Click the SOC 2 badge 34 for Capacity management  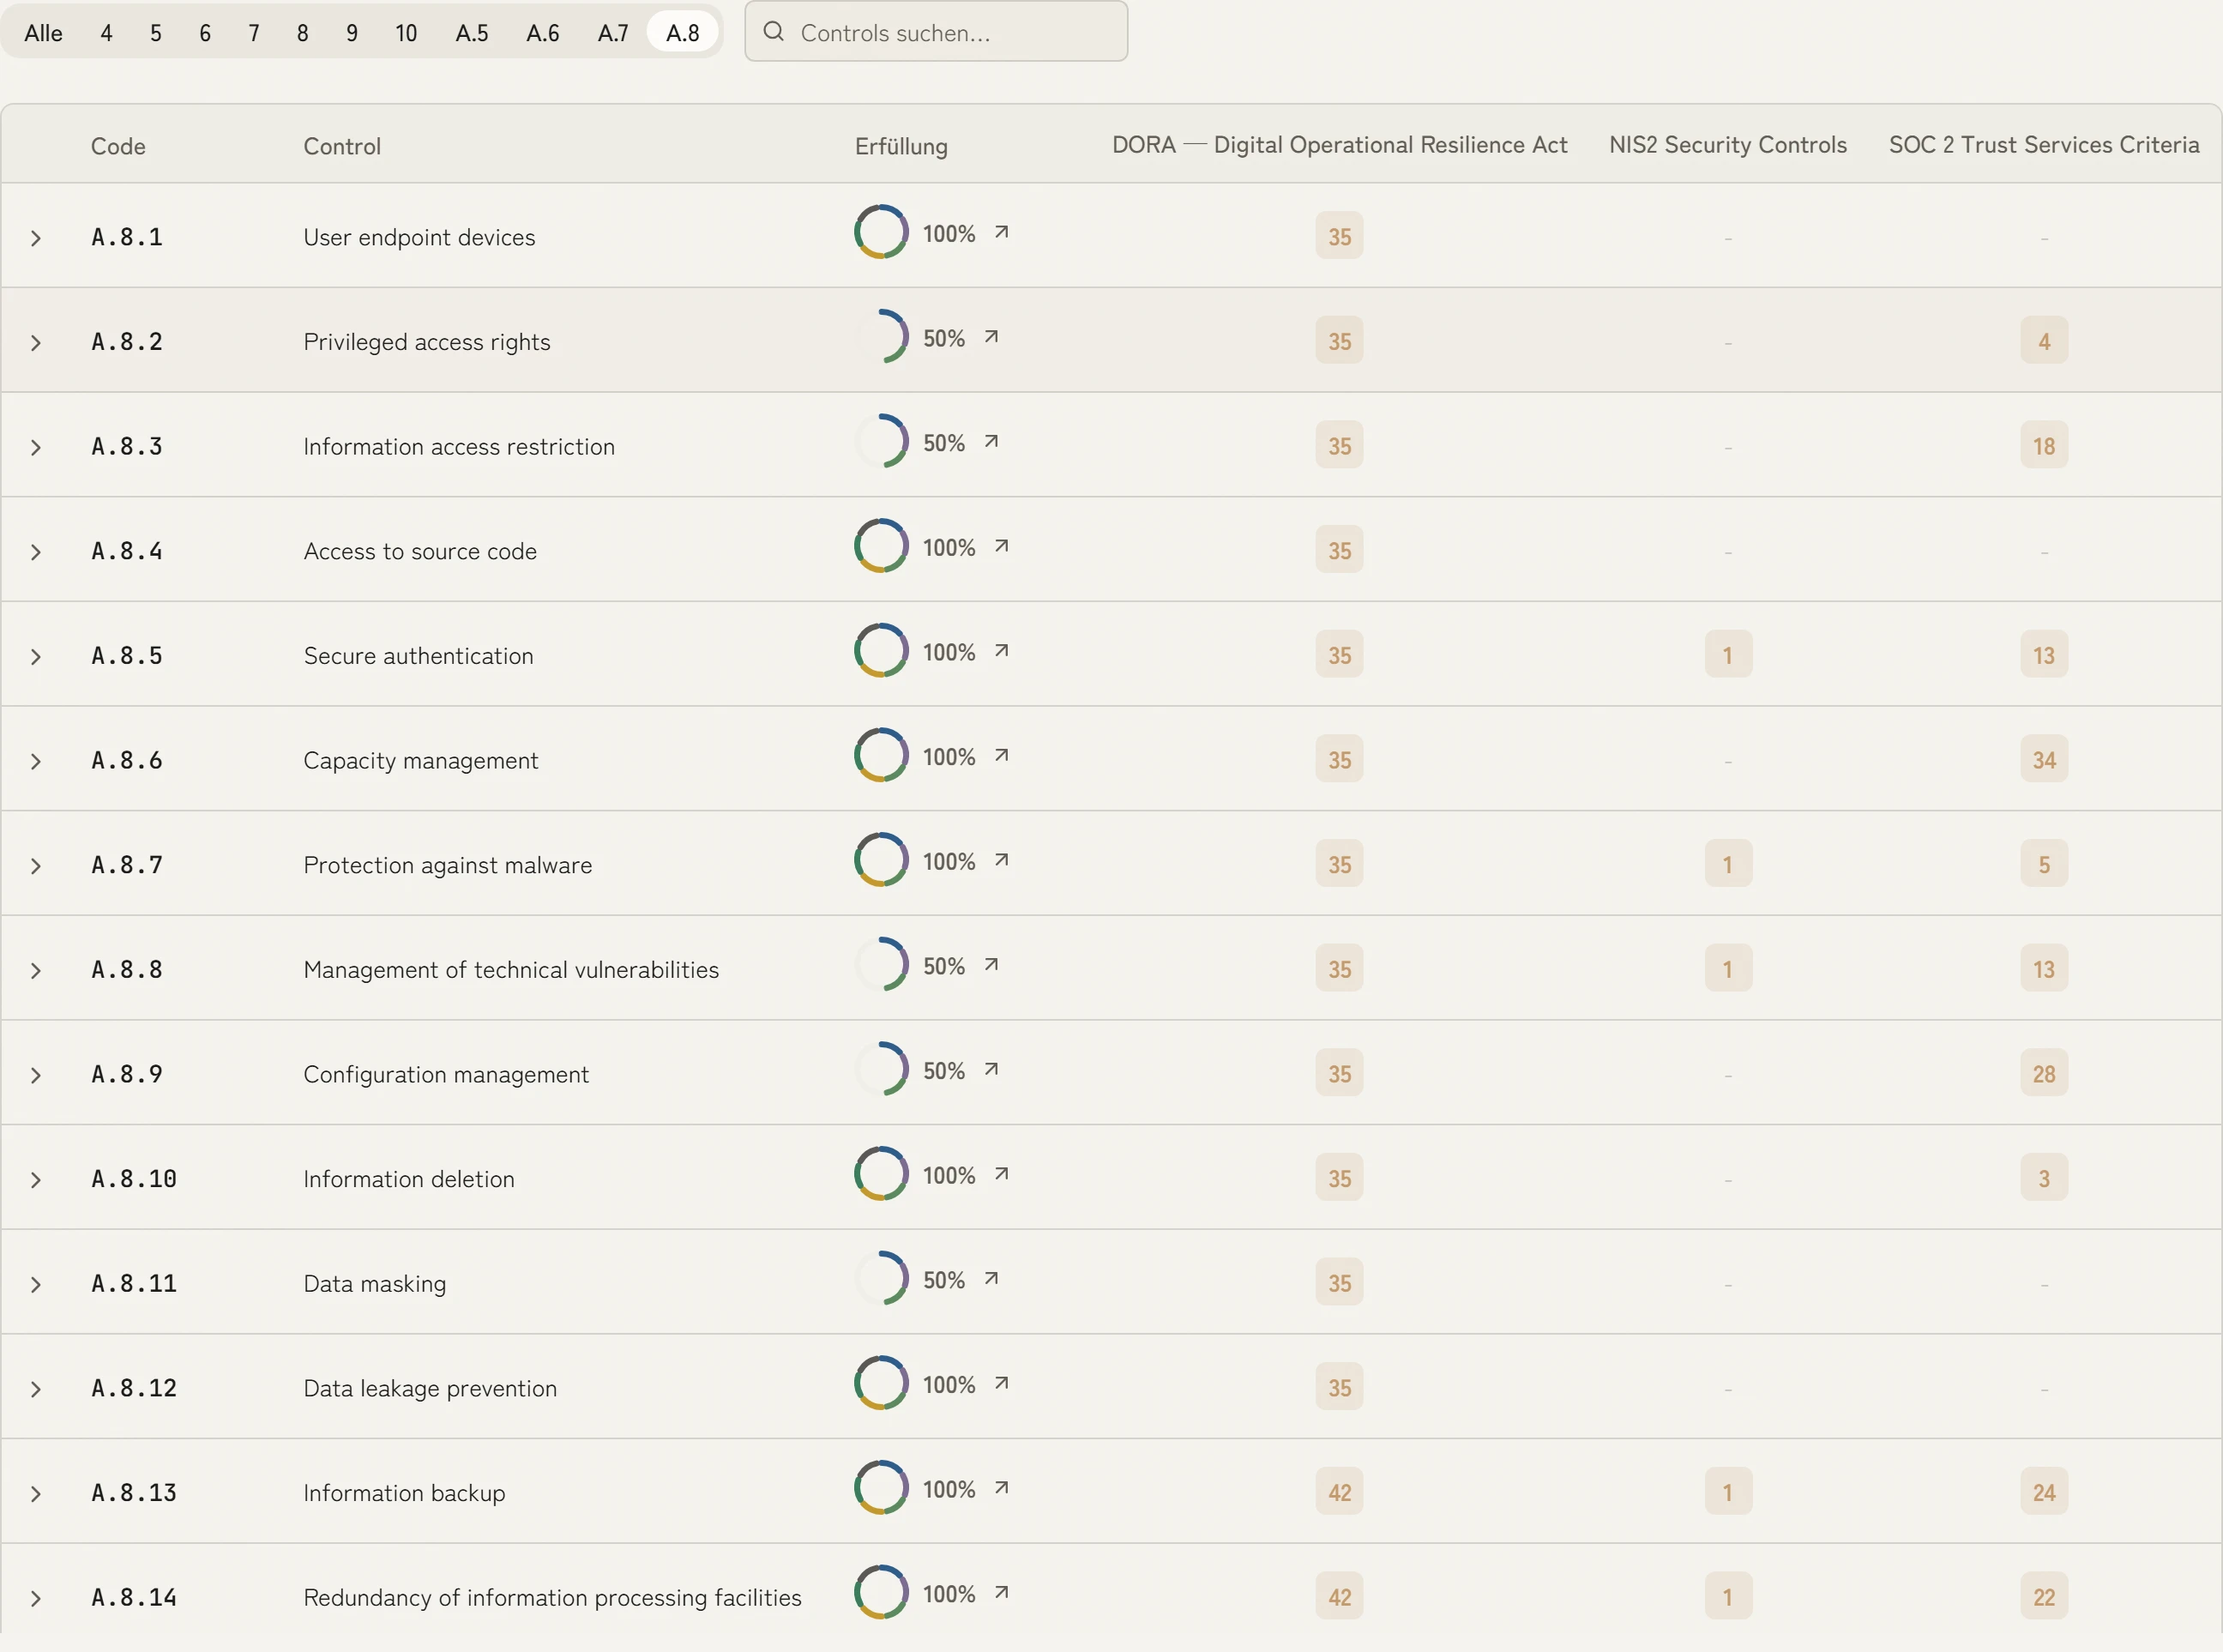2044,760
